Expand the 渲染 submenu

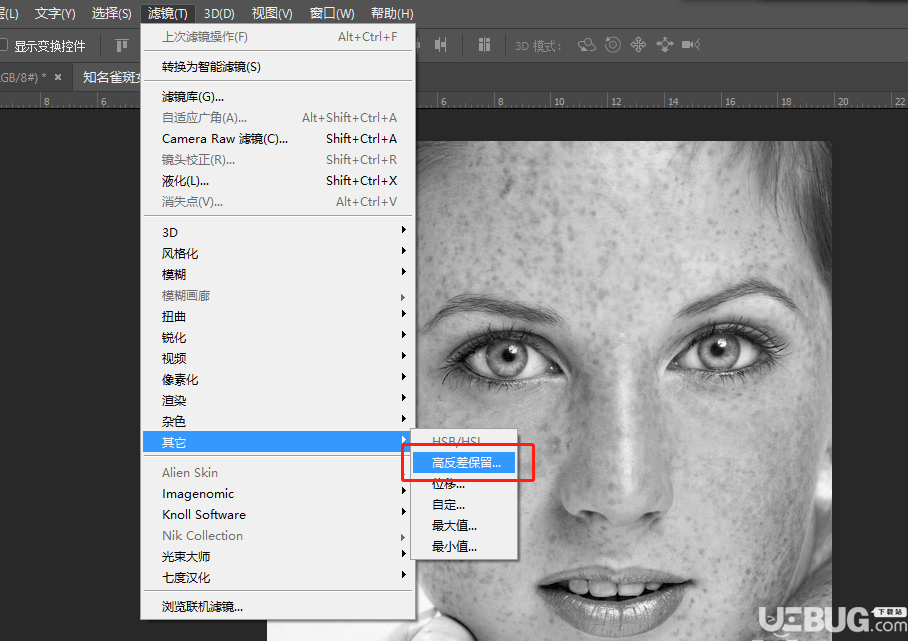pyautogui.click(x=279, y=400)
